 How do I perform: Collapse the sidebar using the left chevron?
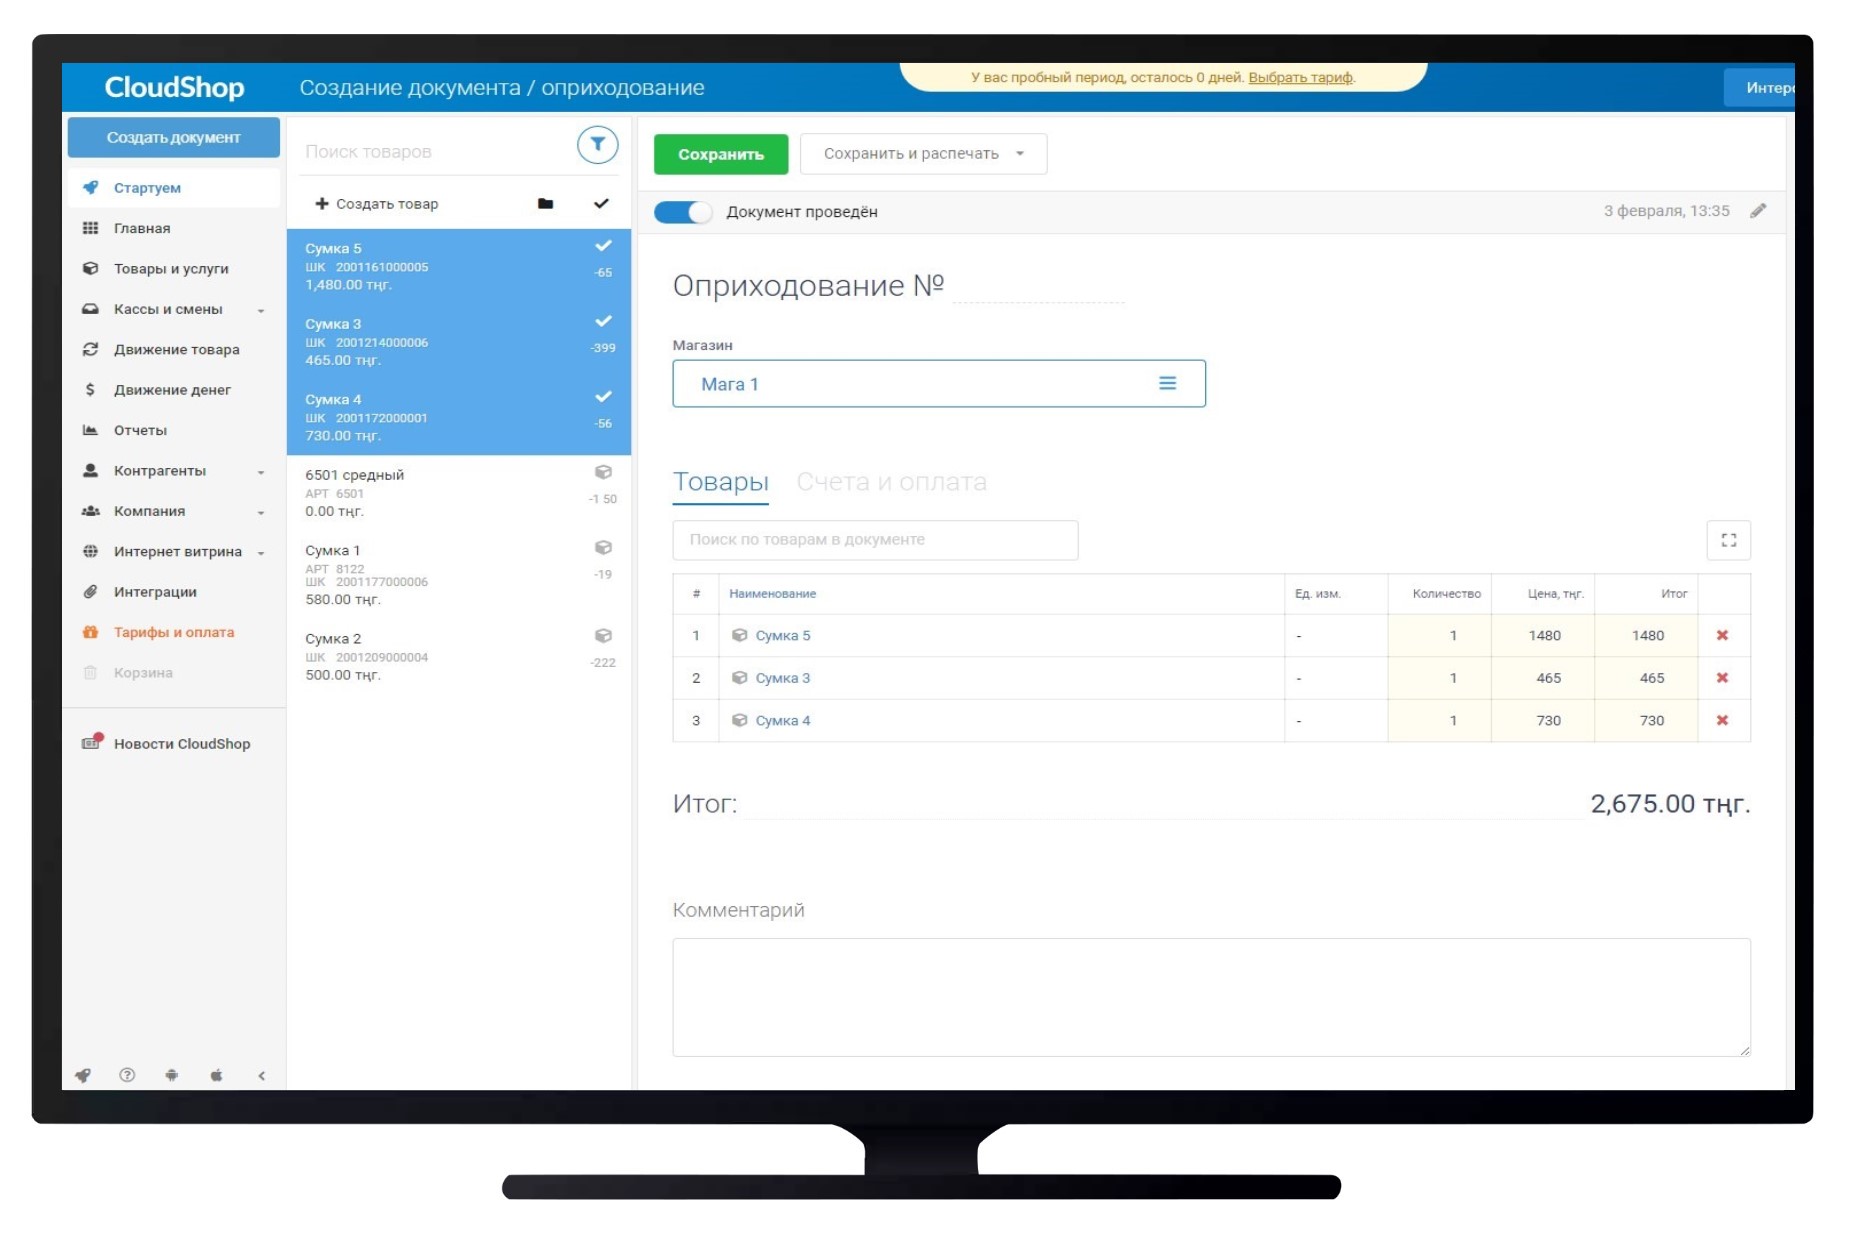262,1076
